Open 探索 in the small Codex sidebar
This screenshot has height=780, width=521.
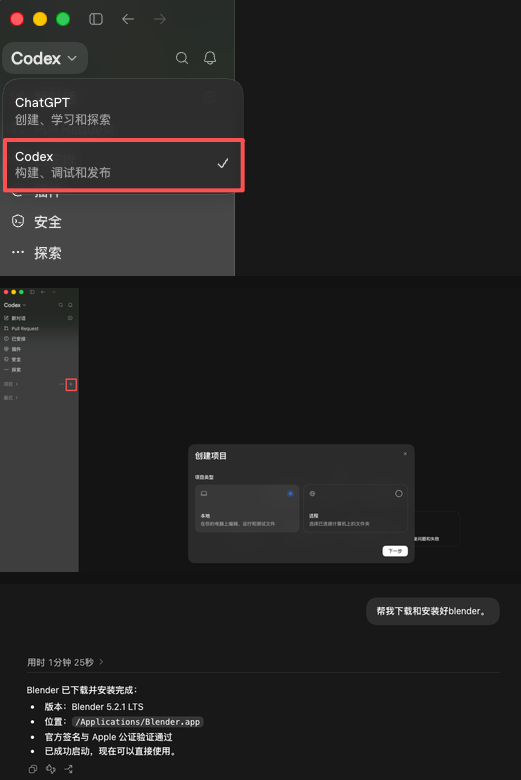pos(12,370)
